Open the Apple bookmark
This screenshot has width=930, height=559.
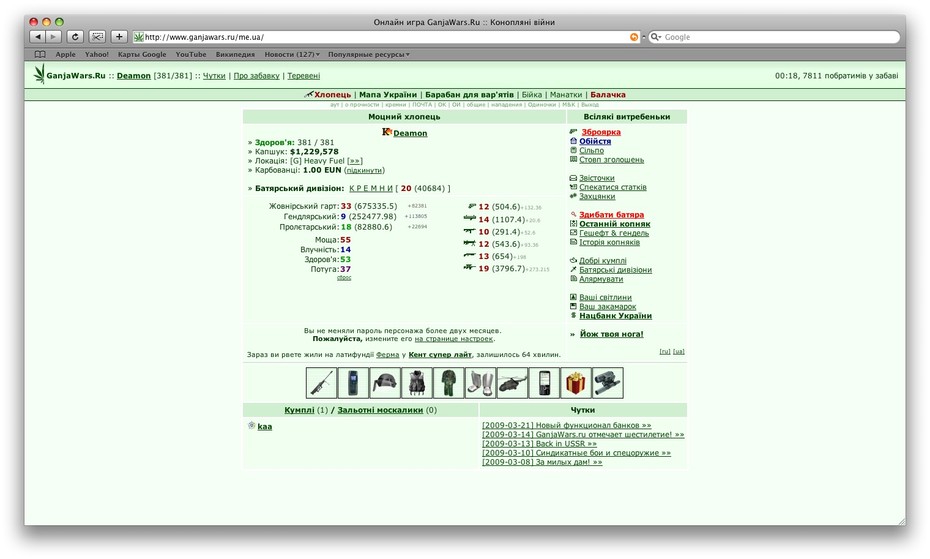65,54
